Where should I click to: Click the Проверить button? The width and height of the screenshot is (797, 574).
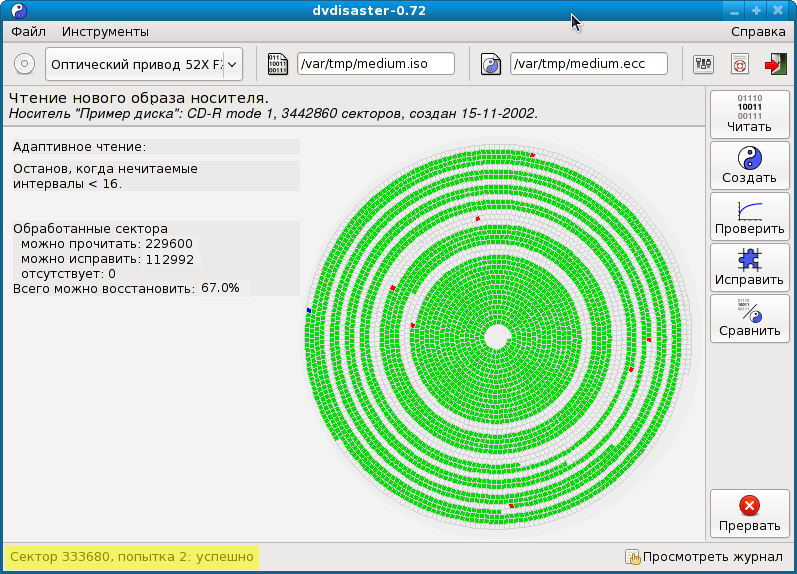[x=750, y=217]
